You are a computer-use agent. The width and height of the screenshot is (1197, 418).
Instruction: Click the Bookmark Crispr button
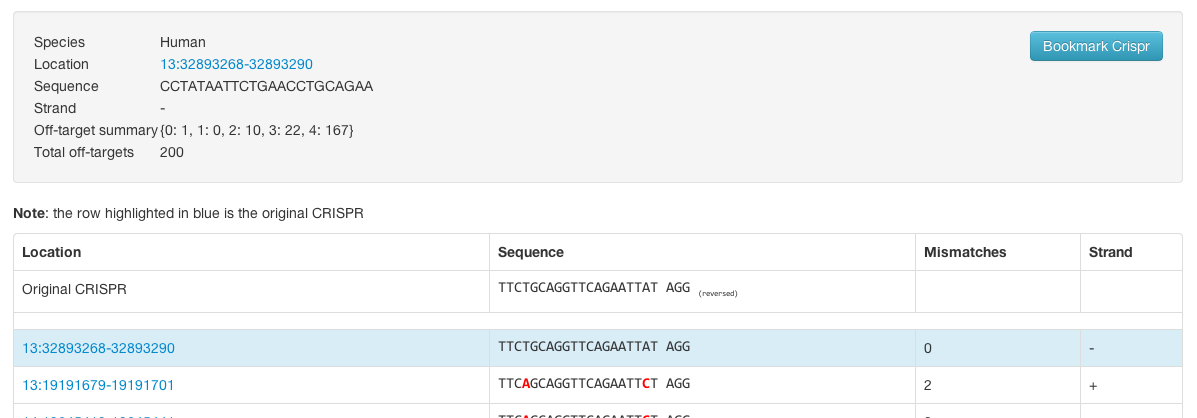(1095, 46)
